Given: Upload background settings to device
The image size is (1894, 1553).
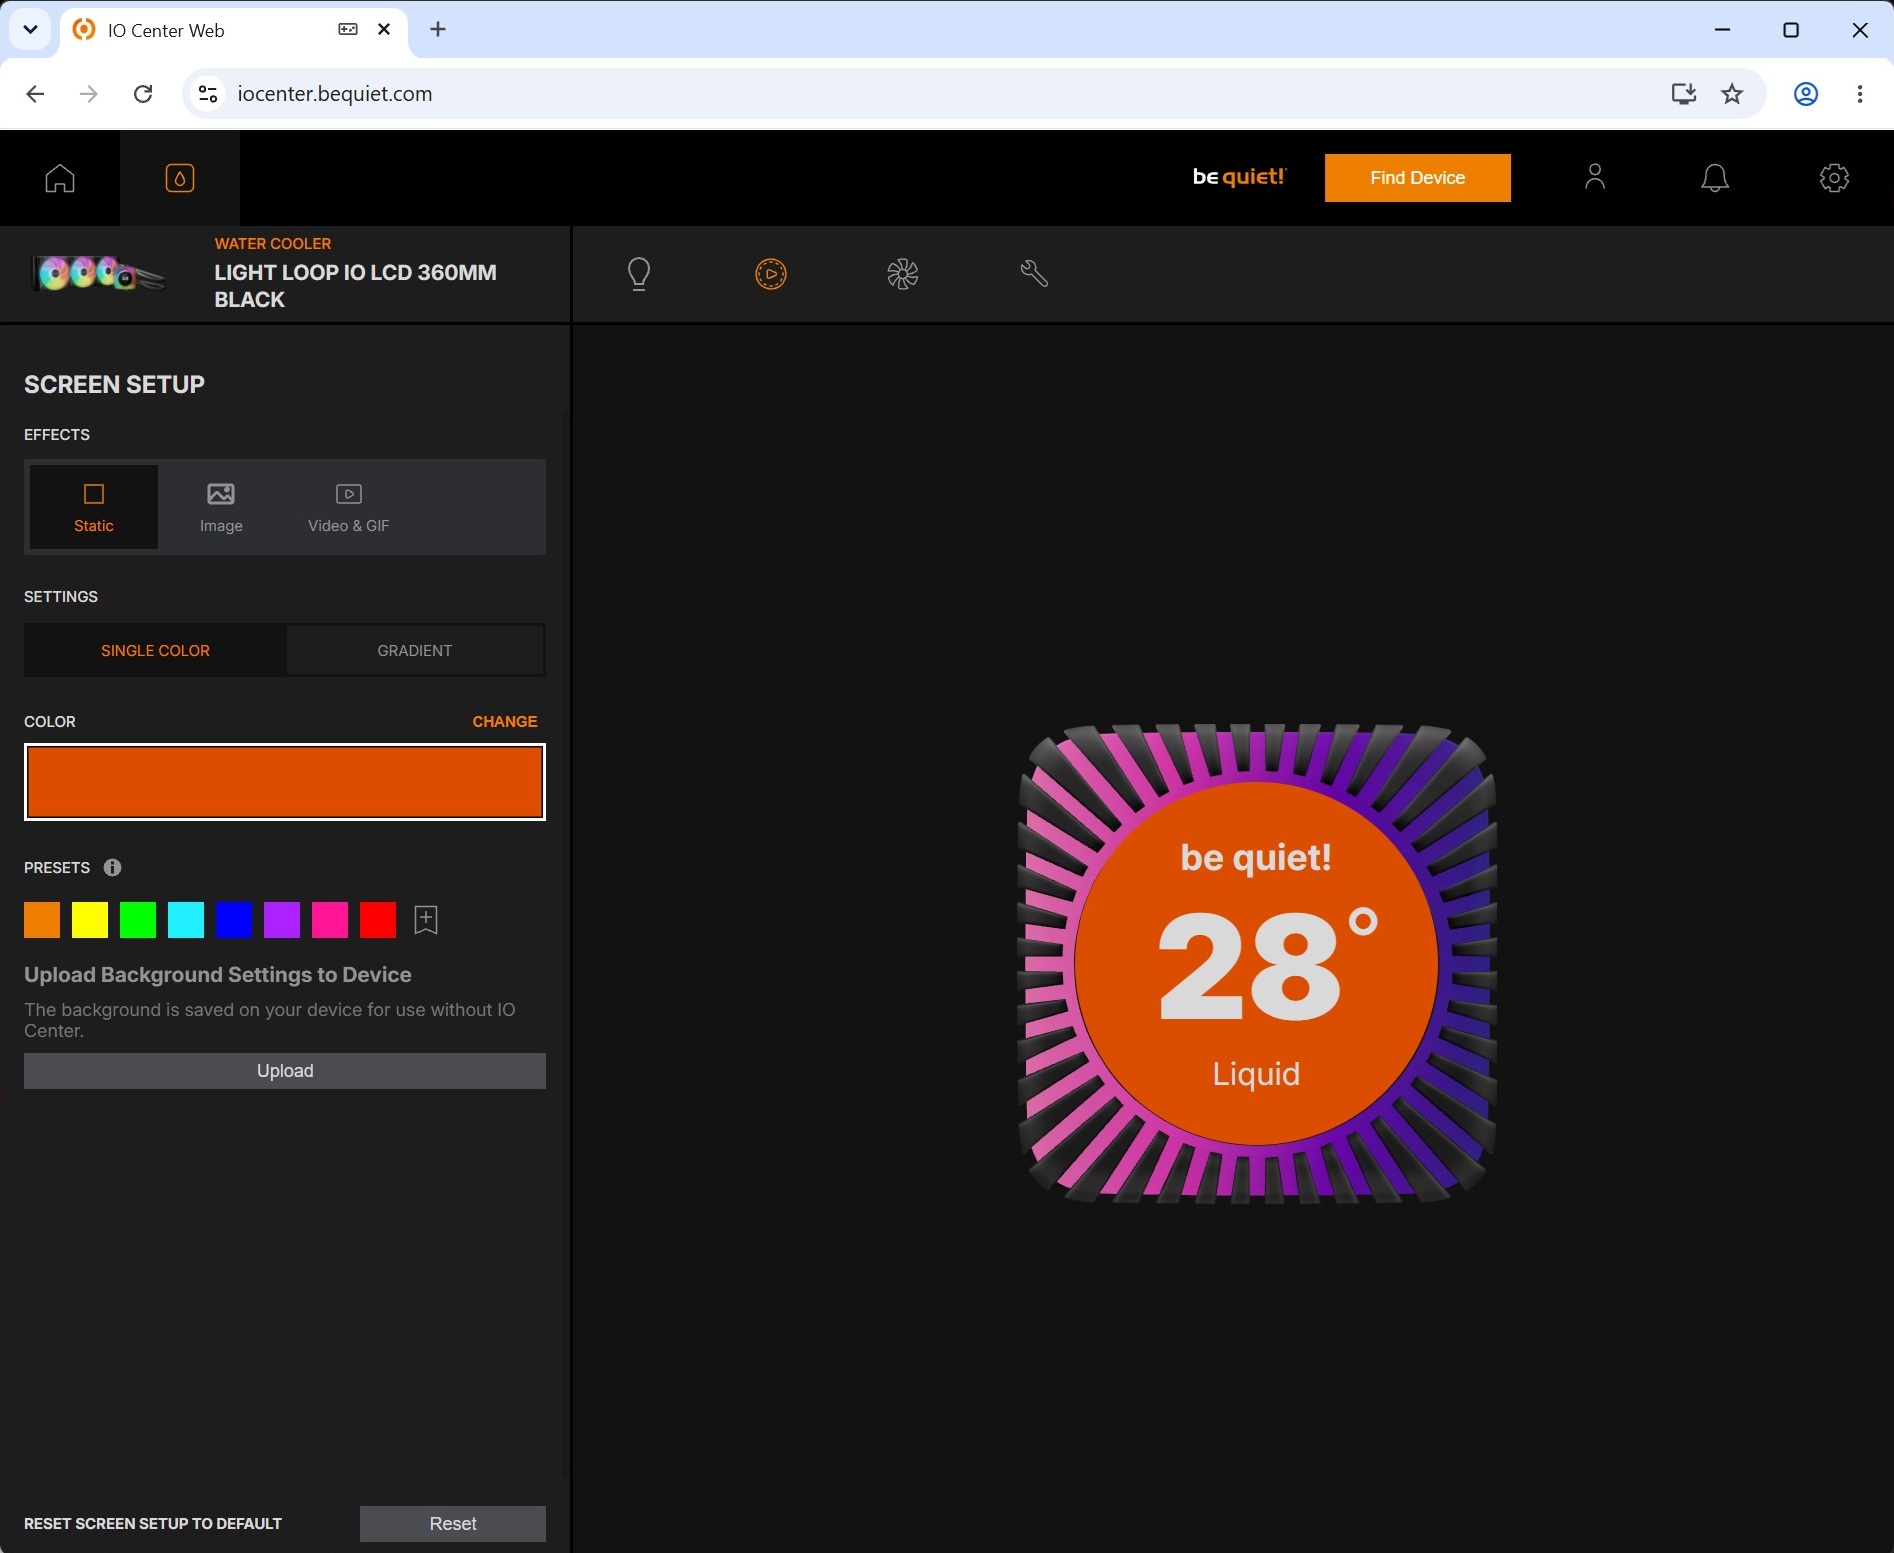Looking at the screenshot, I should (285, 1071).
